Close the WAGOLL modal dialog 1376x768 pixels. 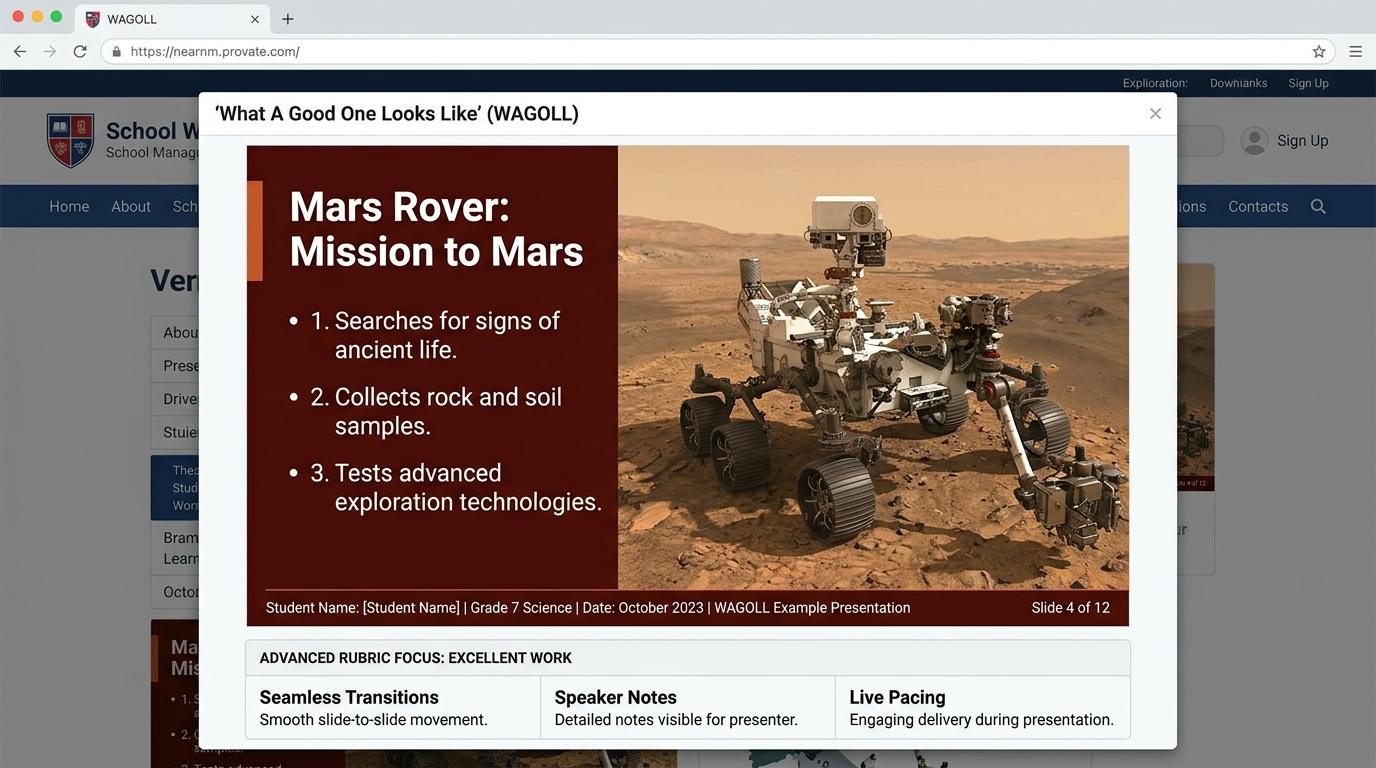[x=1155, y=114]
